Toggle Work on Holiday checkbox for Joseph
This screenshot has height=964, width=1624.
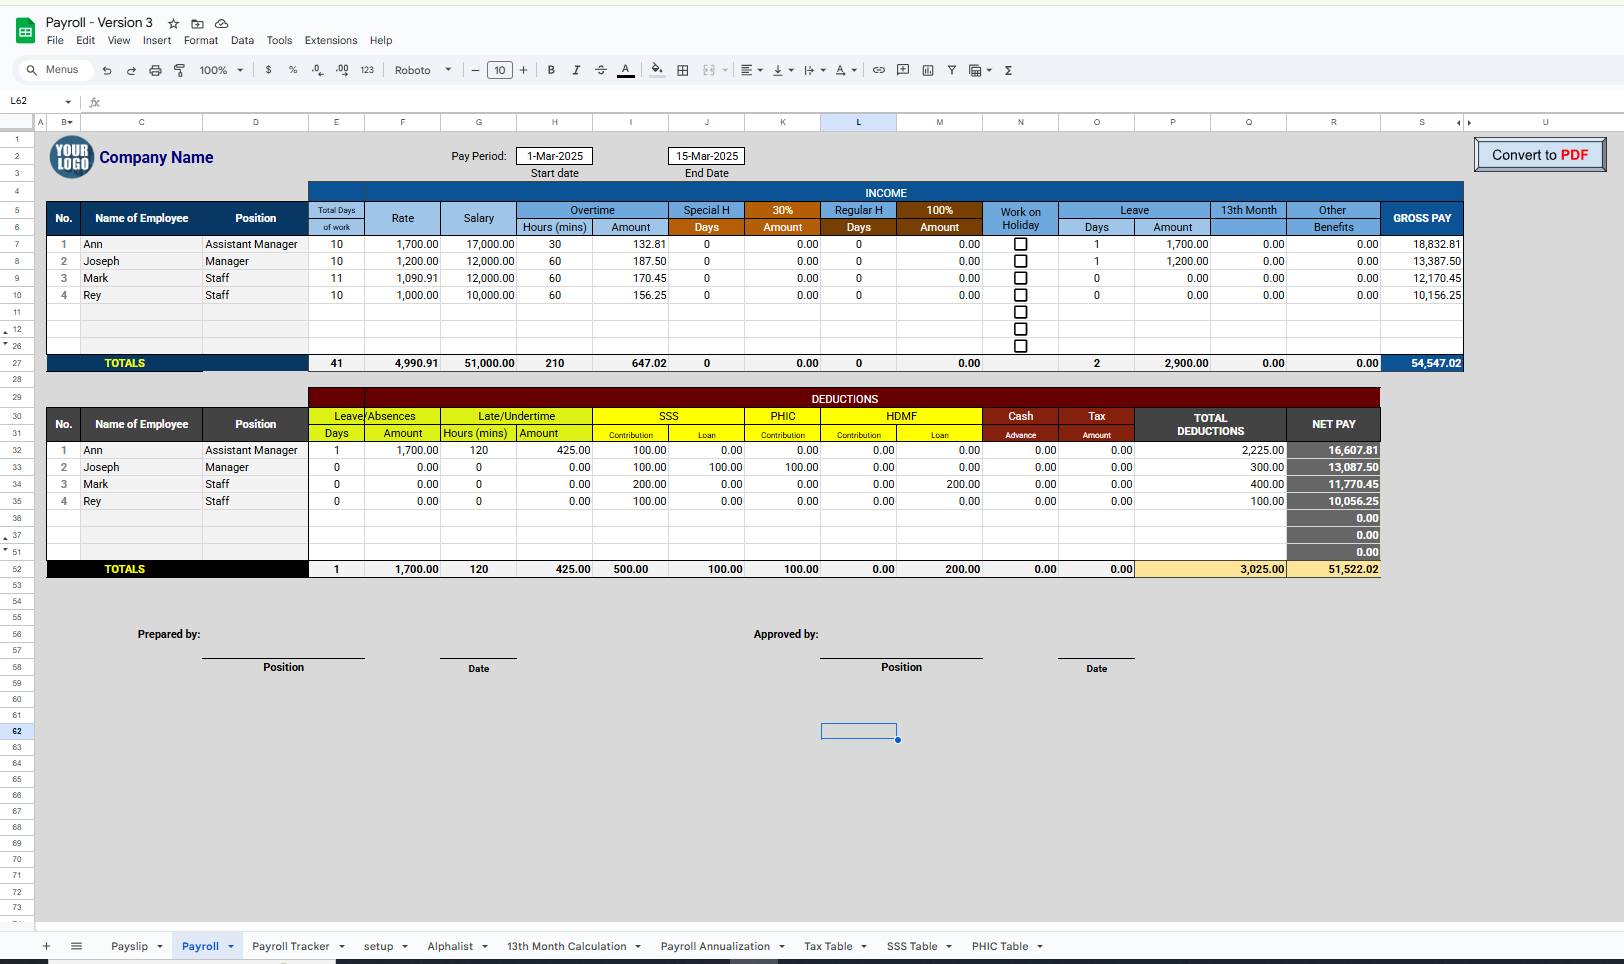coord(1021,261)
